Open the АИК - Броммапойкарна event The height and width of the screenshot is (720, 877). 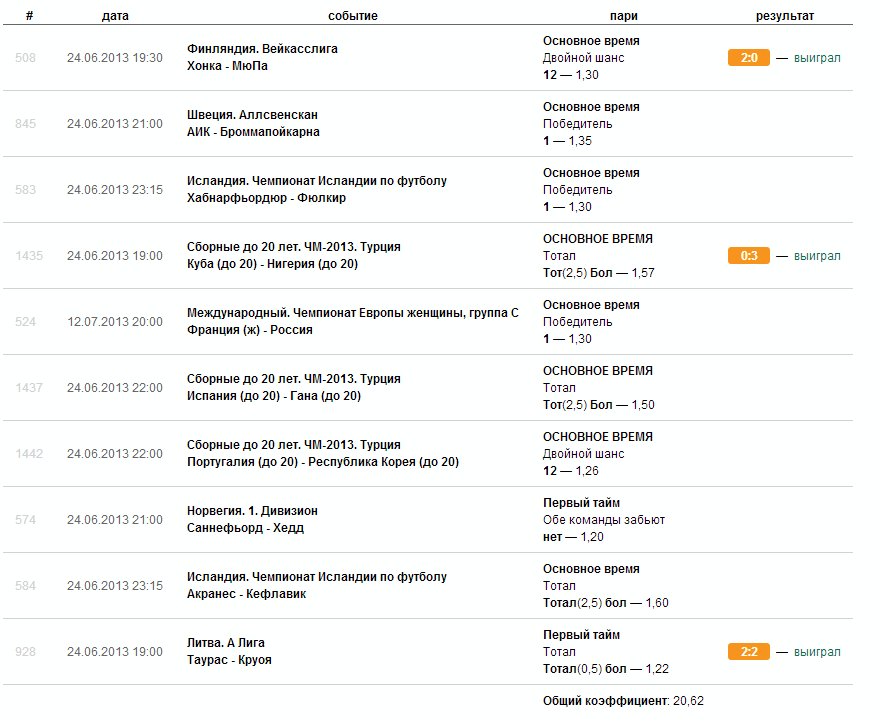pyautogui.click(x=253, y=132)
